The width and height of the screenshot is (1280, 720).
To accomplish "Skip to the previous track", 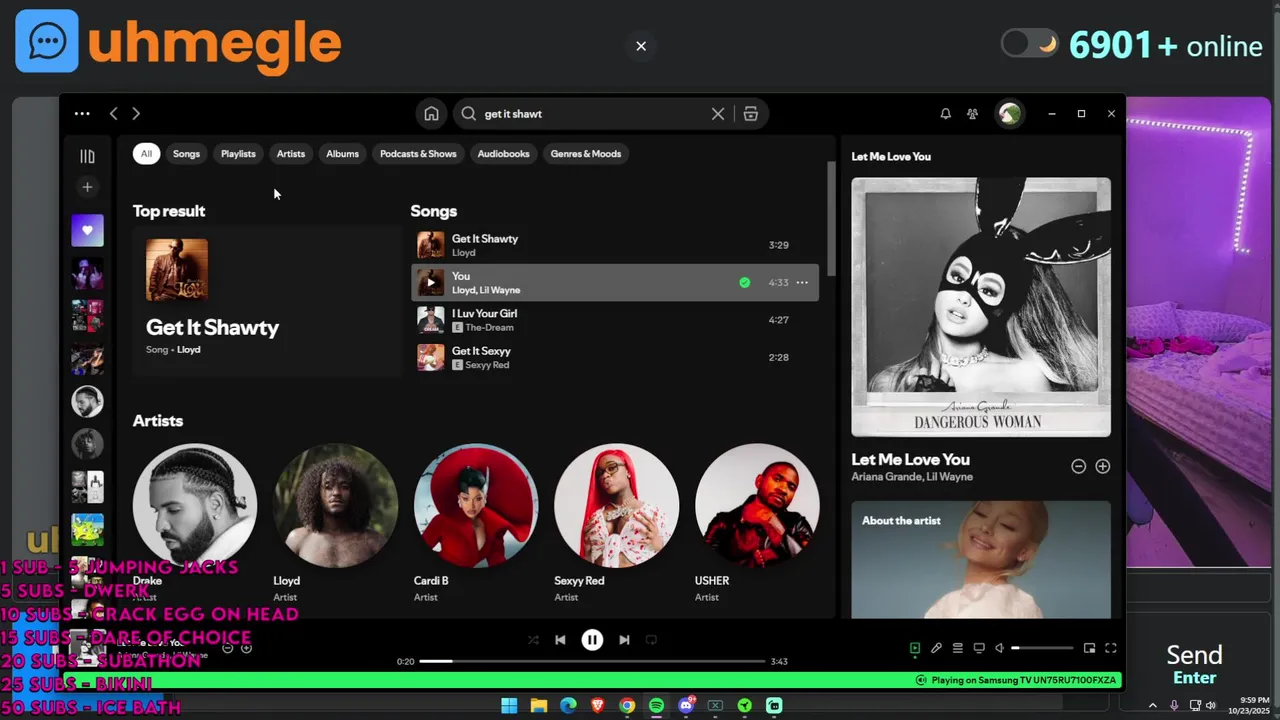I will 560,640.
